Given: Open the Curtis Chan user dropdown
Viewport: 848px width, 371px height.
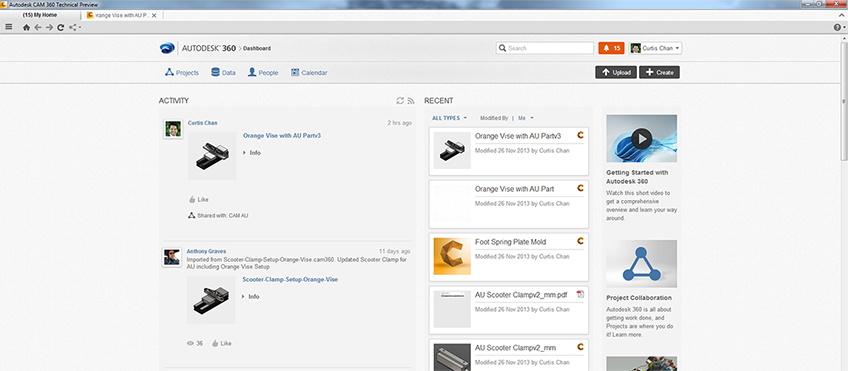Looking at the screenshot, I should (x=655, y=48).
